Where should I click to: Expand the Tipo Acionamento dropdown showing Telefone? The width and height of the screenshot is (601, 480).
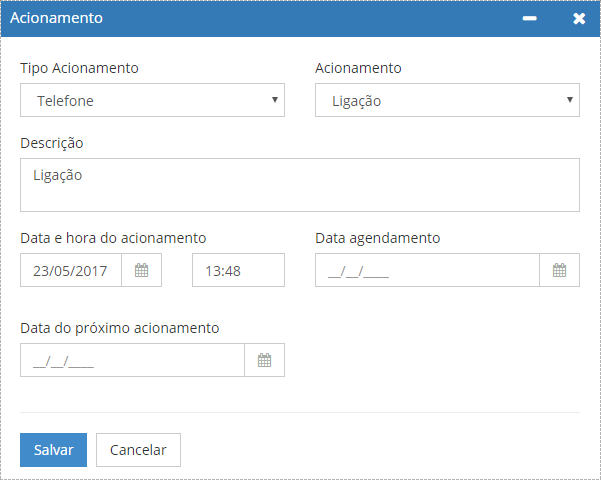point(152,100)
